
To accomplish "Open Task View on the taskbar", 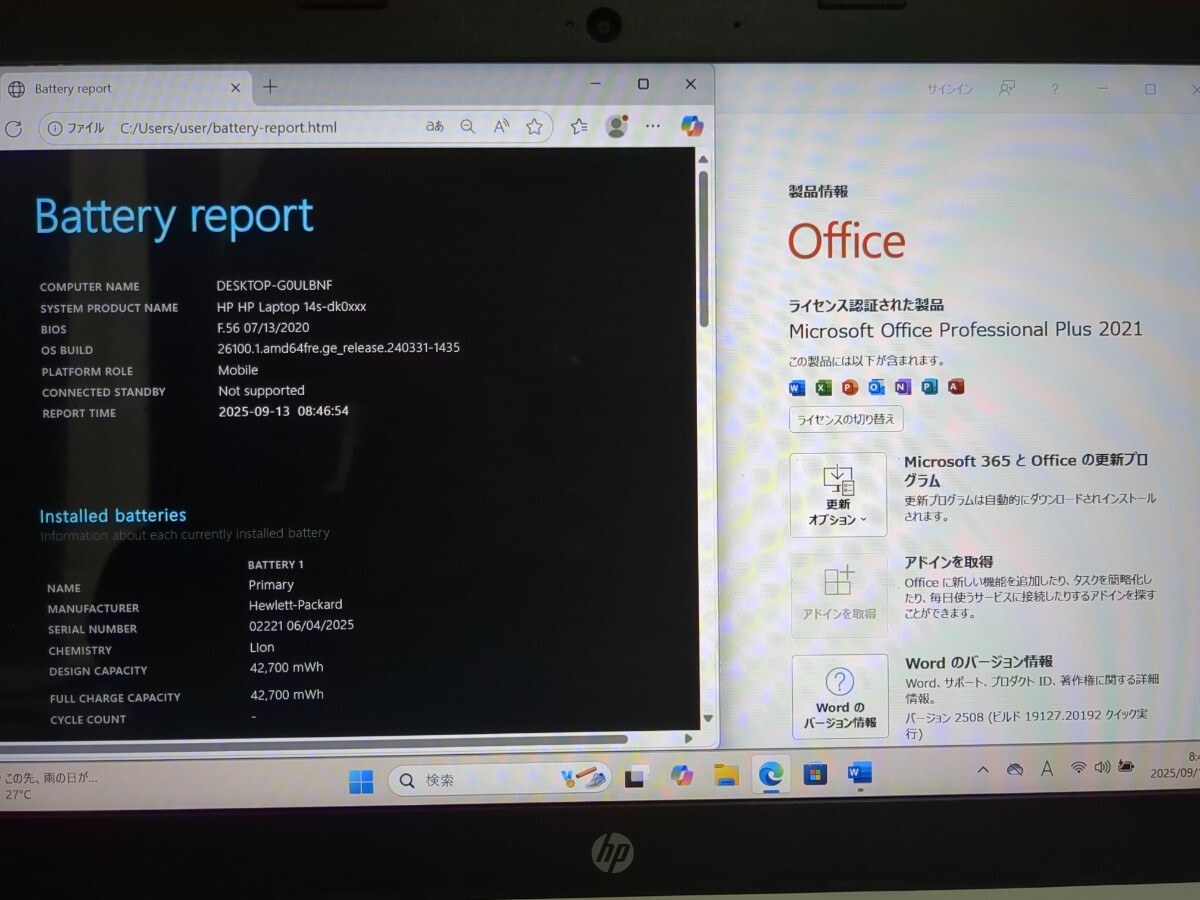I will [x=637, y=776].
